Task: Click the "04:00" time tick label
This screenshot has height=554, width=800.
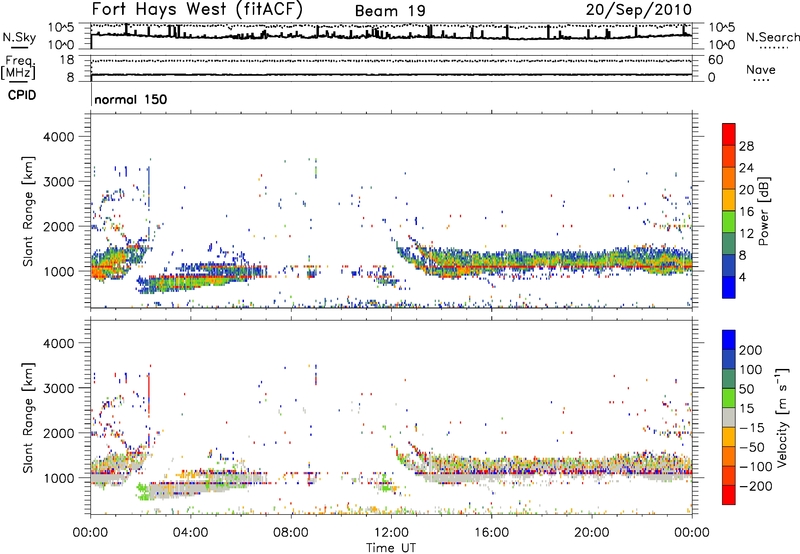Action: tap(190, 533)
